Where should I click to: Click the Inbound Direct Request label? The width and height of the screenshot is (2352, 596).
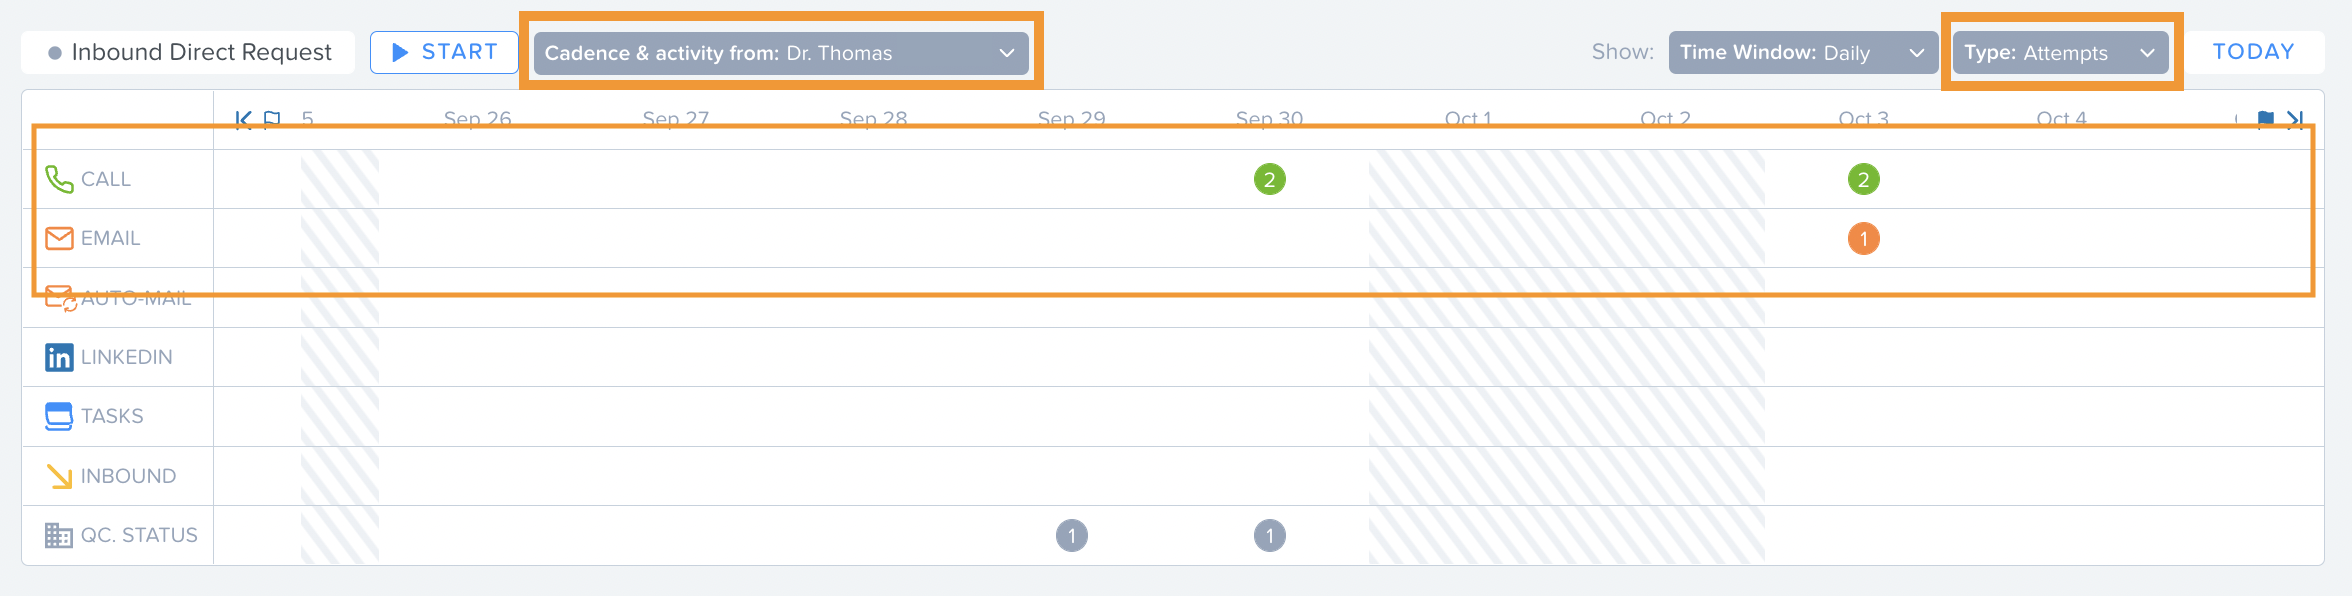coord(201,52)
